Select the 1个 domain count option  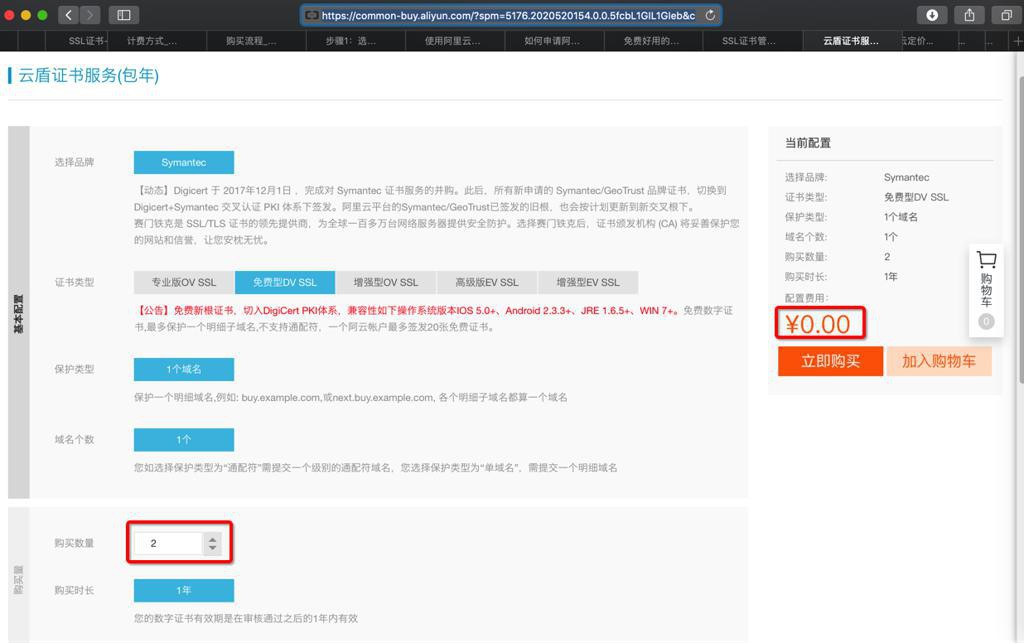[184, 440]
